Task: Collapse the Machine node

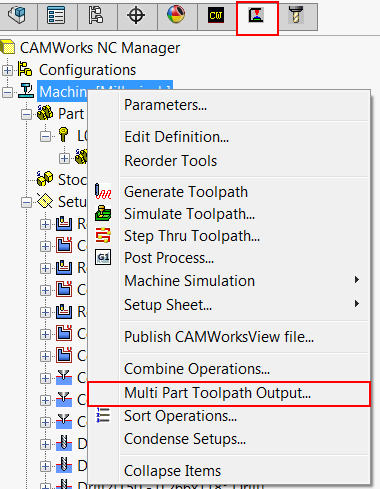Action: [7, 92]
